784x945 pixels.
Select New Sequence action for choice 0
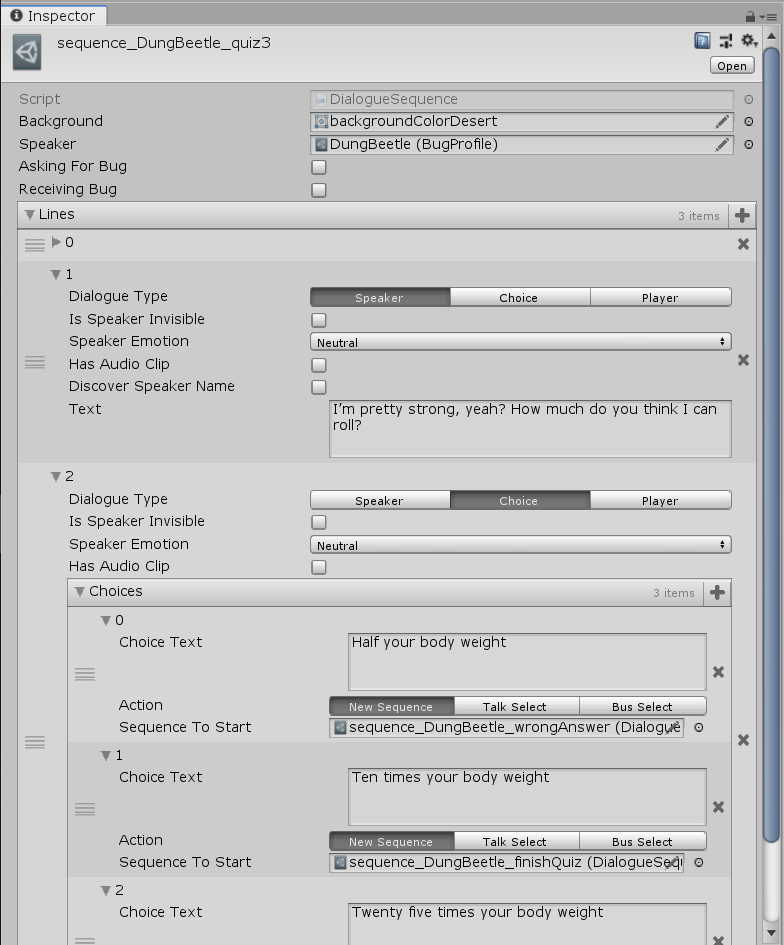[x=392, y=706]
